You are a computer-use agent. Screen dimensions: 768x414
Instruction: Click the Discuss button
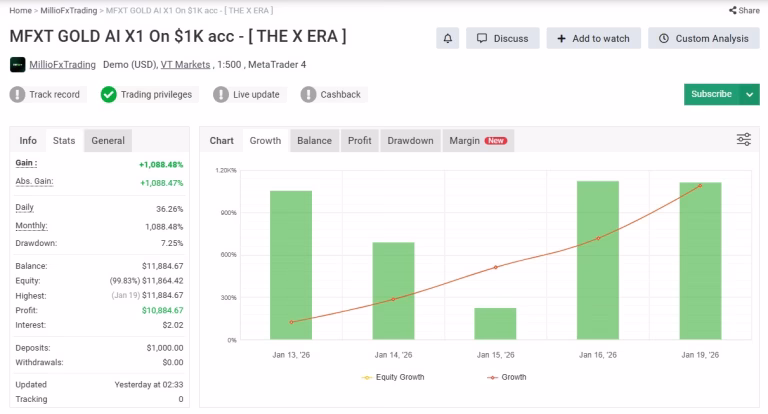[x=502, y=38]
